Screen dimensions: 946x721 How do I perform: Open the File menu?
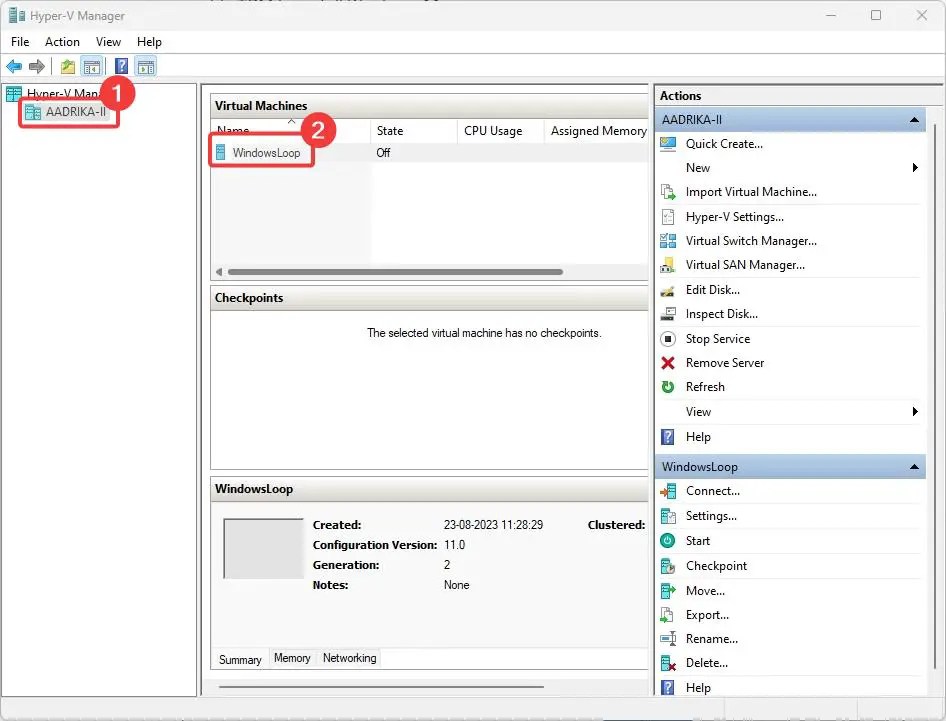coord(20,42)
